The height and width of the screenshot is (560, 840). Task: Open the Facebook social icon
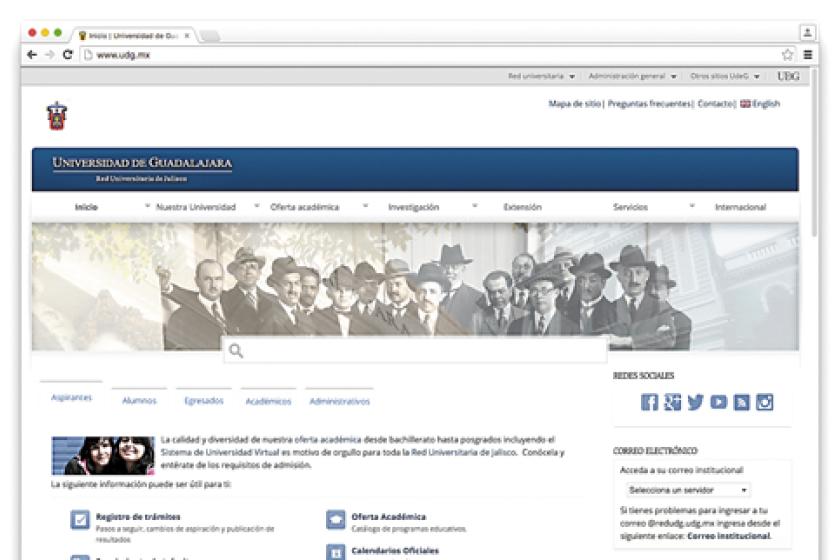point(649,402)
